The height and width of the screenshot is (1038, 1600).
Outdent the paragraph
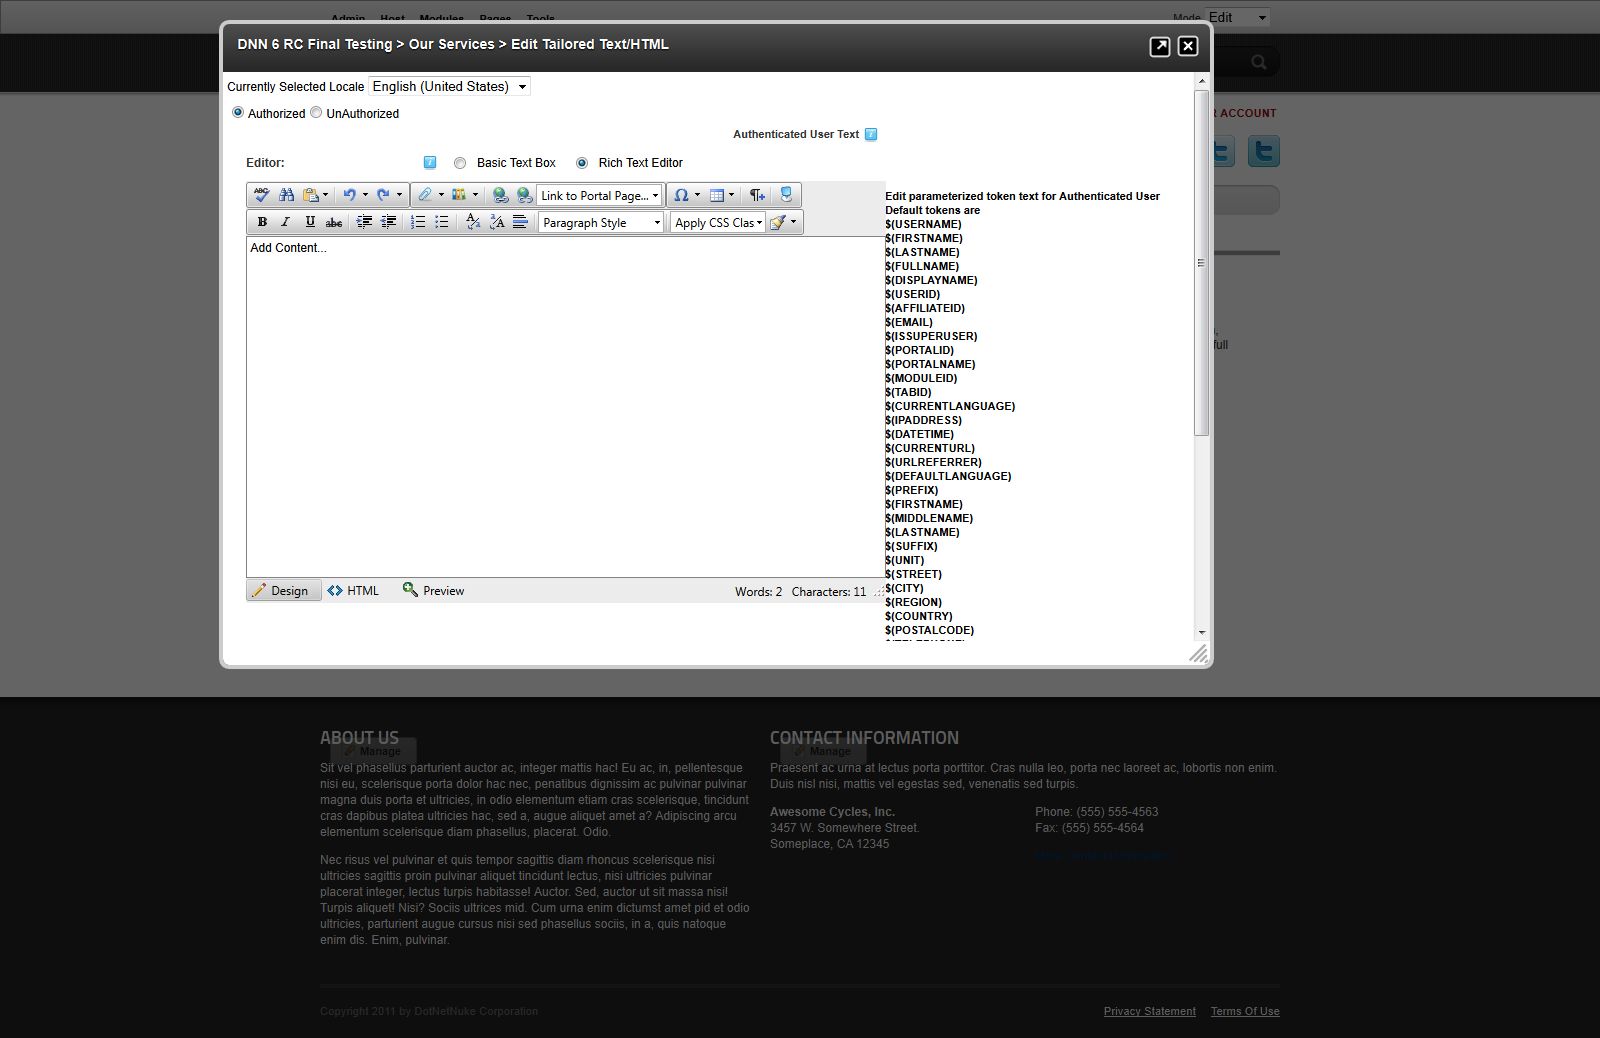pyautogui.click(x=388, y=222)
